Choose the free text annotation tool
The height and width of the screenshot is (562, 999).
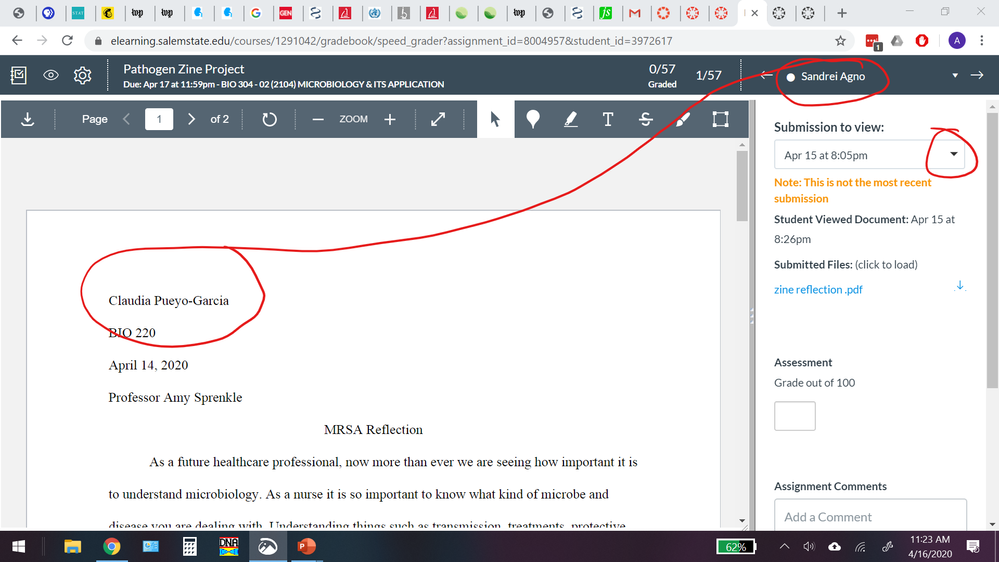pos(607,119)
